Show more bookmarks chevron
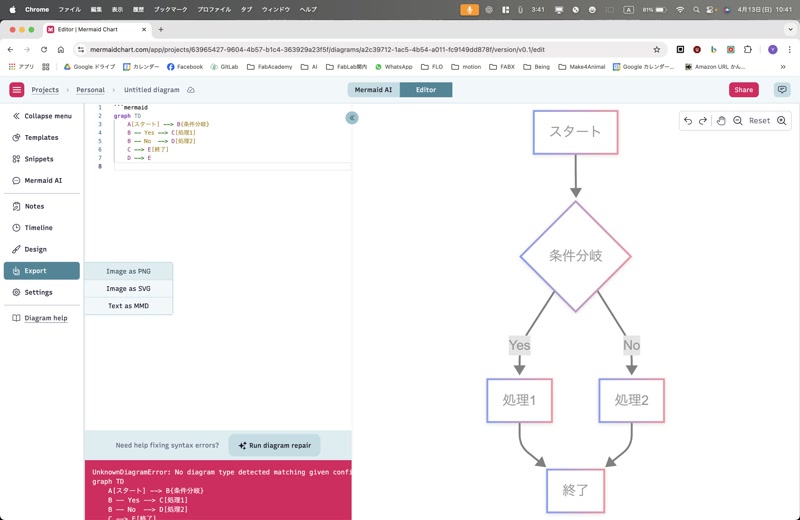Viewport: 800px width, 520px height. point(783,67)
